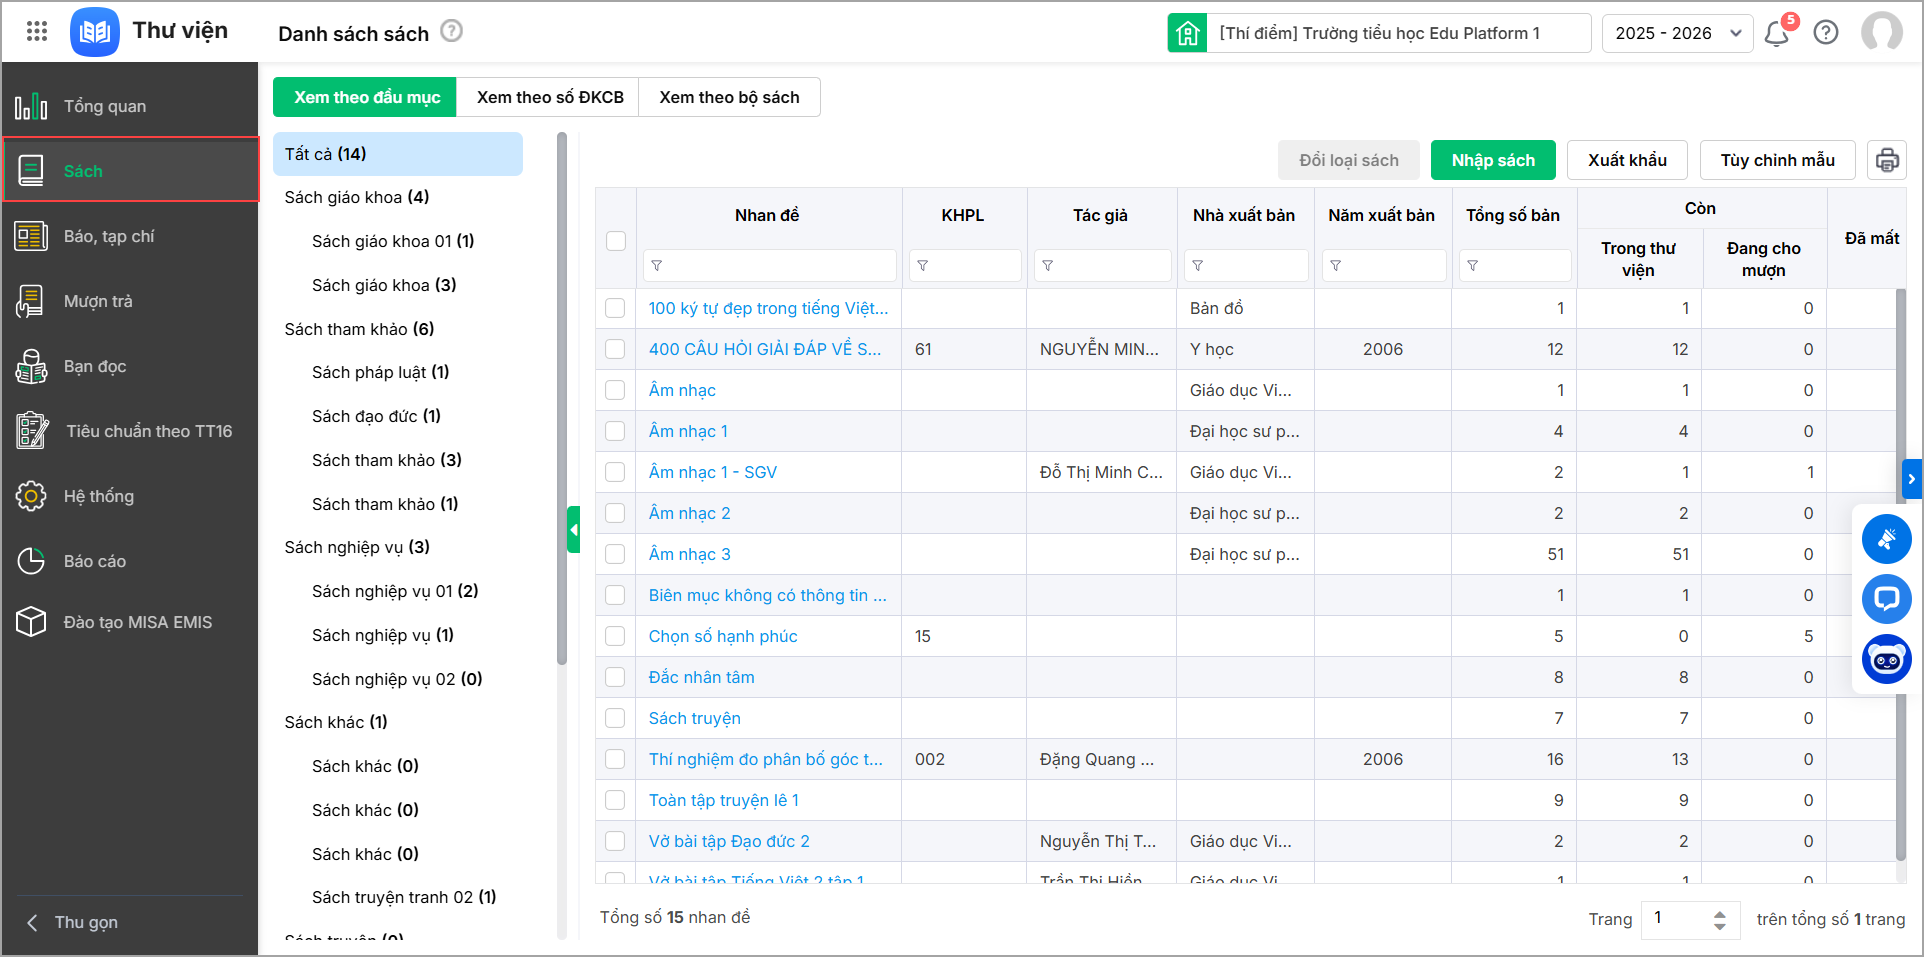Click the printer icon button
The width and height of the screenshot is (1924, 957).
(1886, 160)
